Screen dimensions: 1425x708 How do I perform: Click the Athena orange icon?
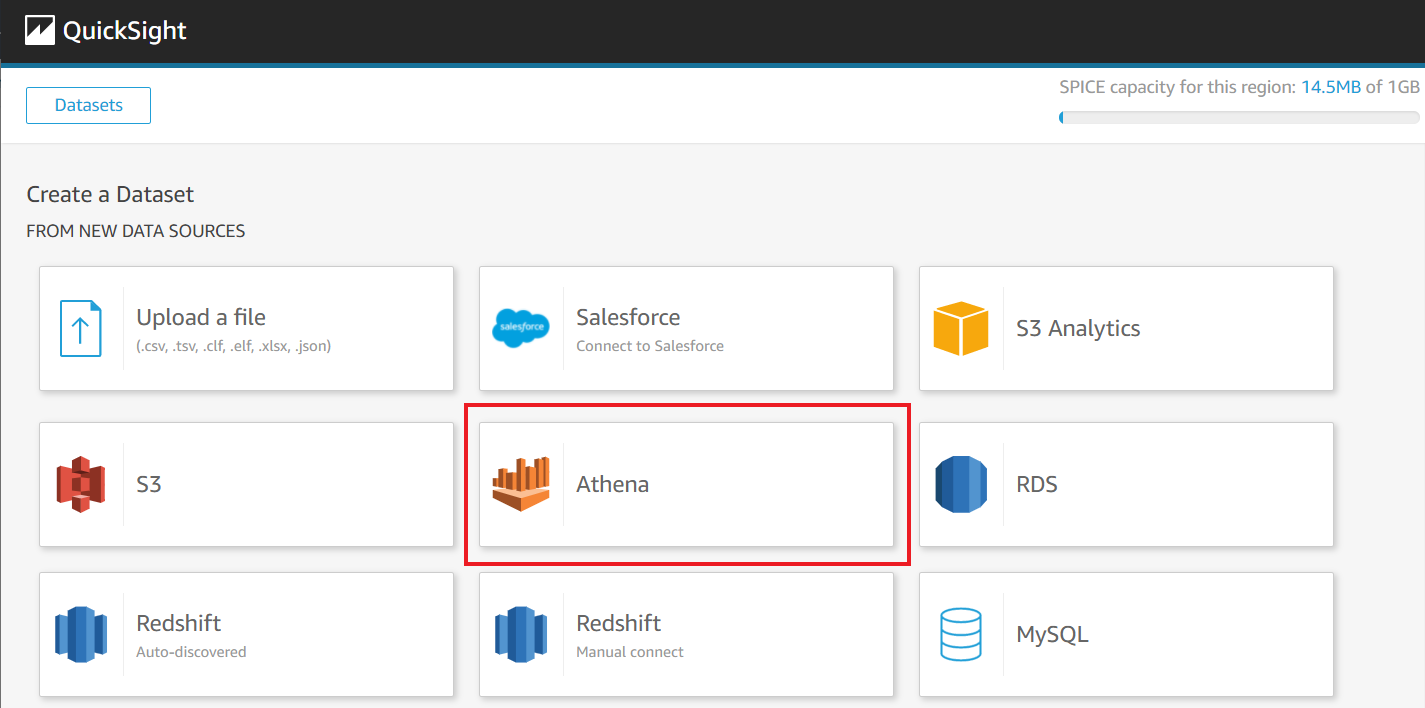(x=521, y=484)
